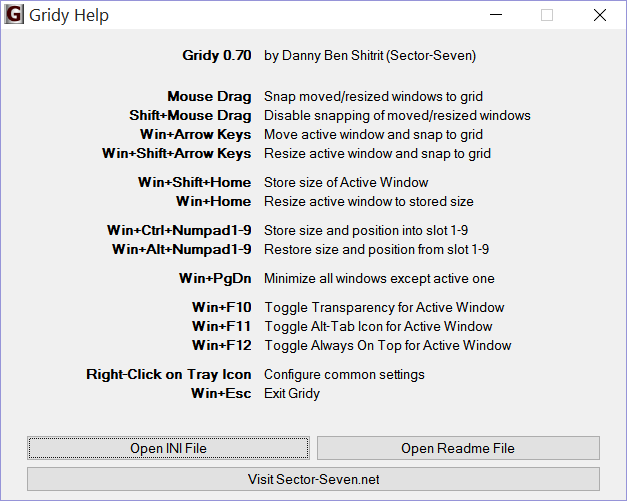Open the Readme File button
The image size is (627, 501).
point(458,448)
